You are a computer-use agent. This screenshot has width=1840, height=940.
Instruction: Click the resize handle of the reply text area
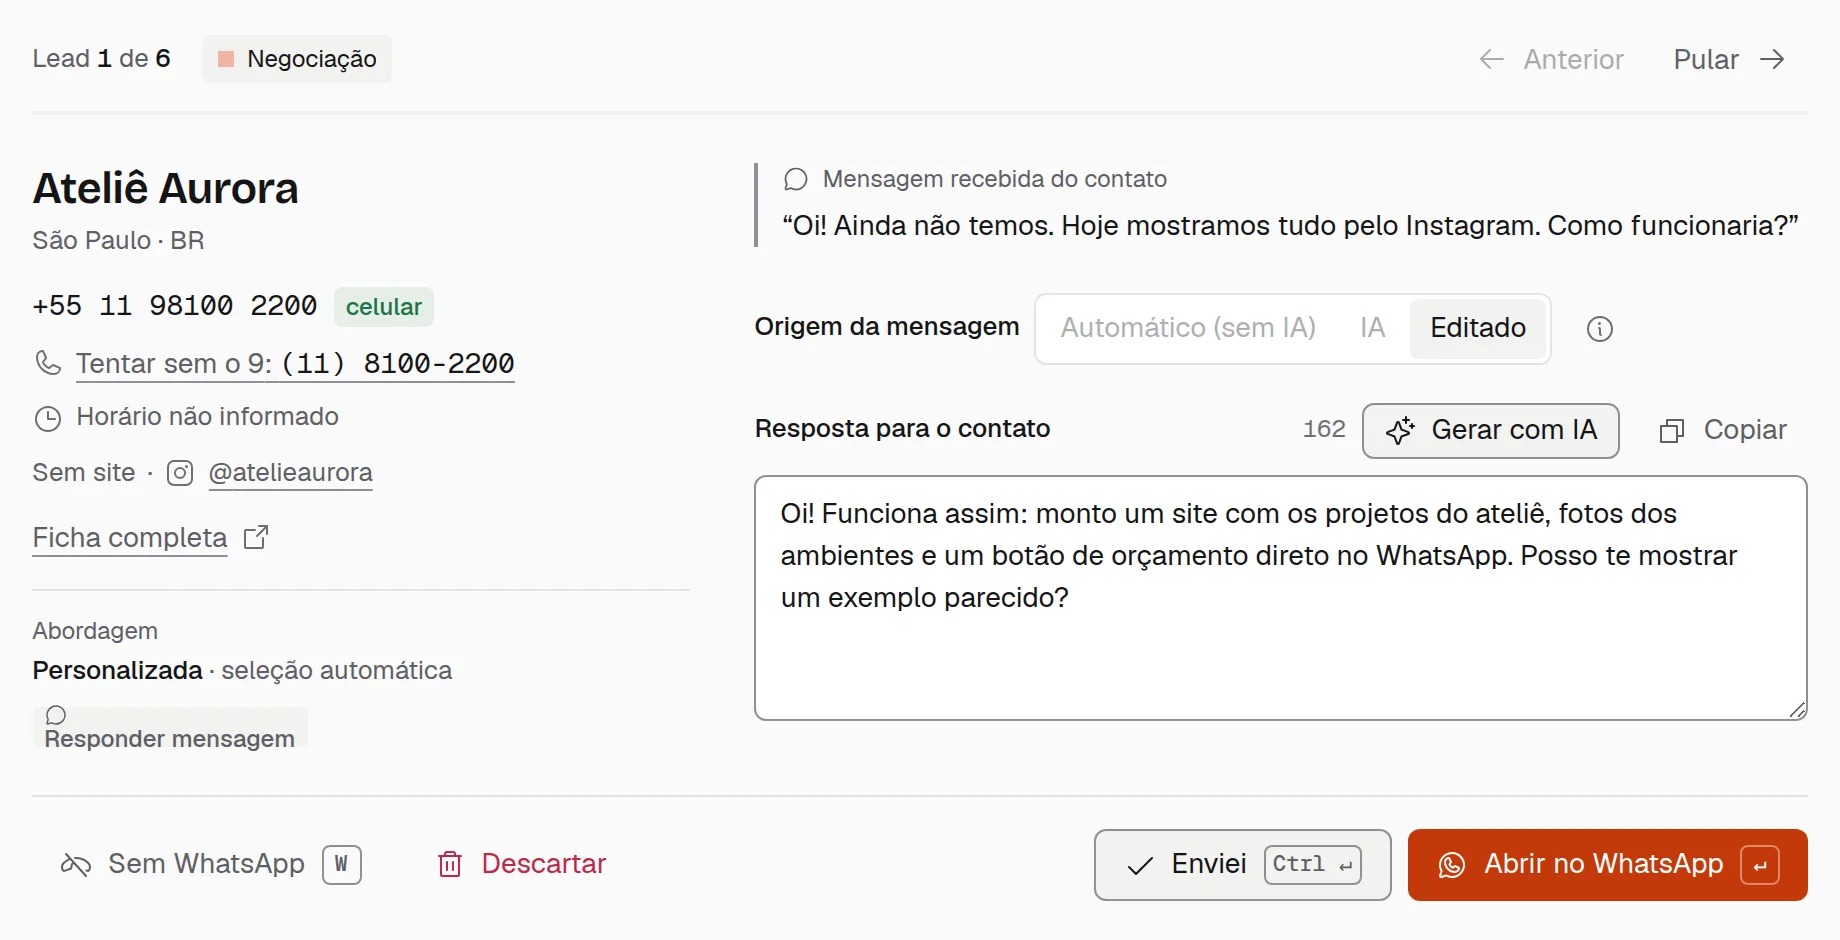(1797, 710)
